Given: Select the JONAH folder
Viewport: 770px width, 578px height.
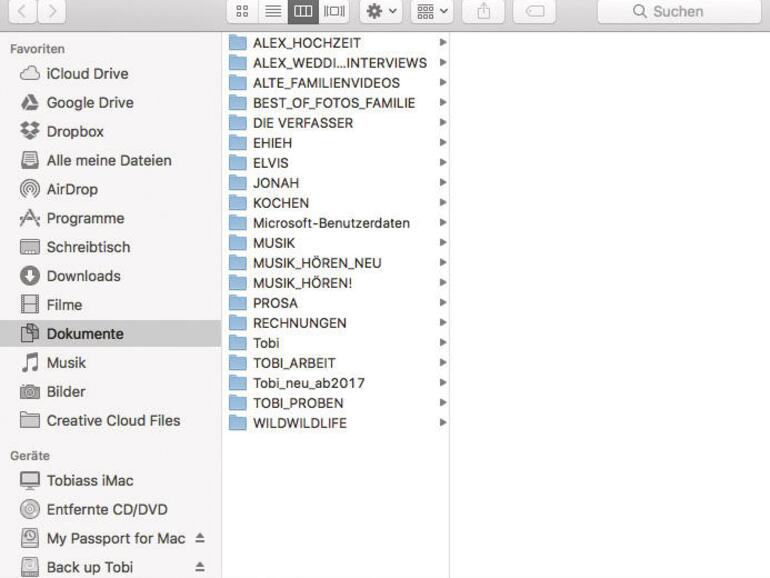Looking at the screenshot, I should point(336,183).
